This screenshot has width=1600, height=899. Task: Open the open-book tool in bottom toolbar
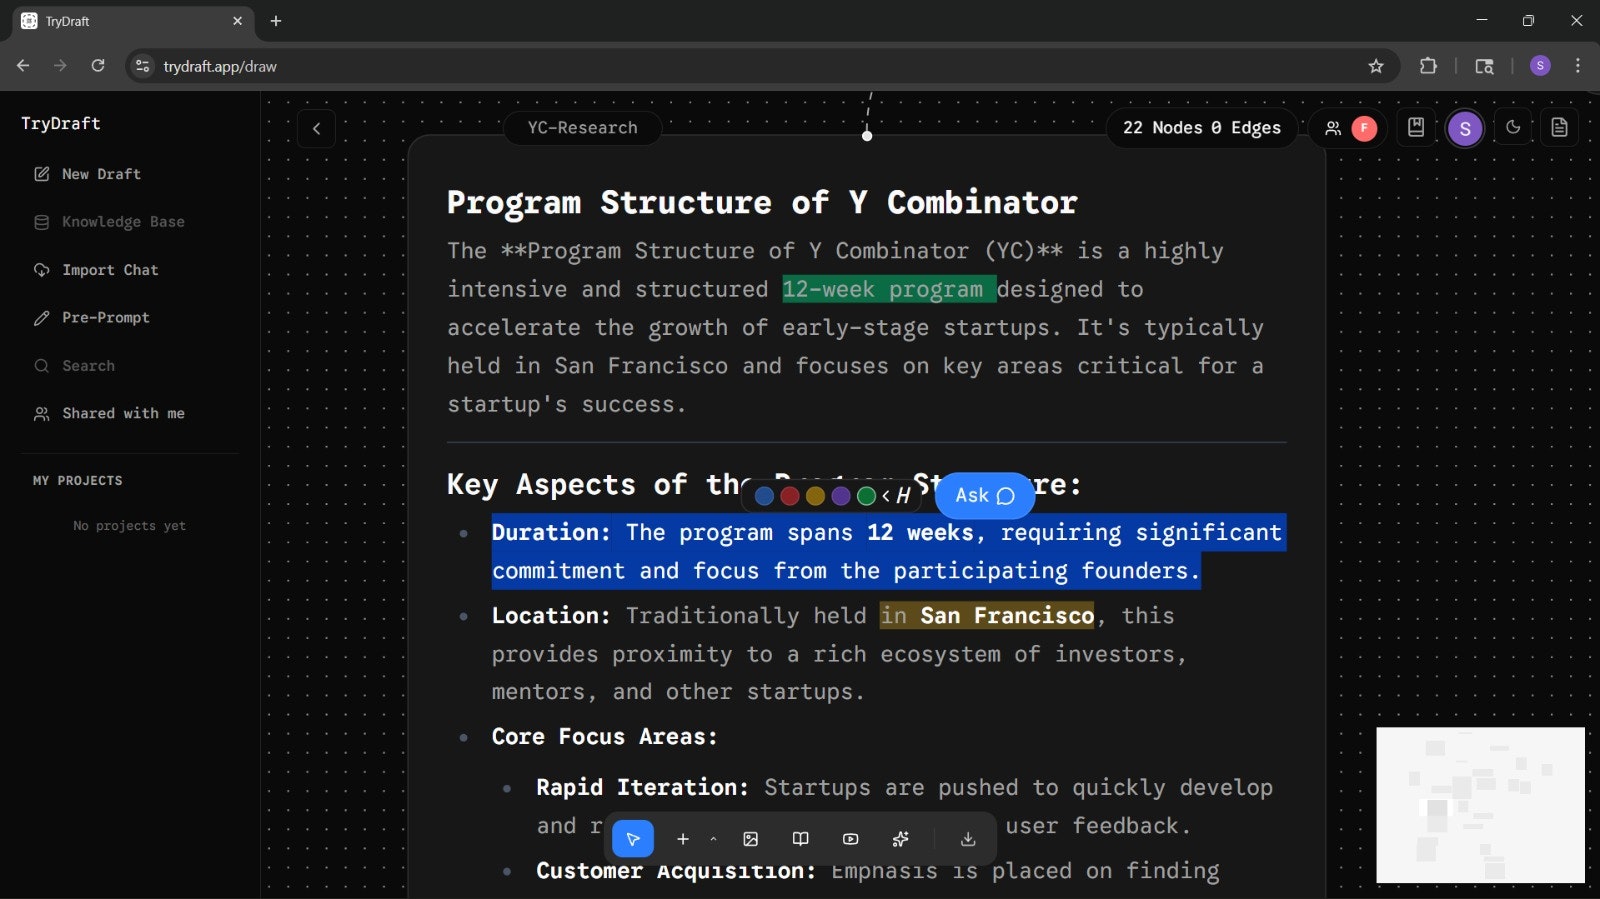[x=800, y=839]
